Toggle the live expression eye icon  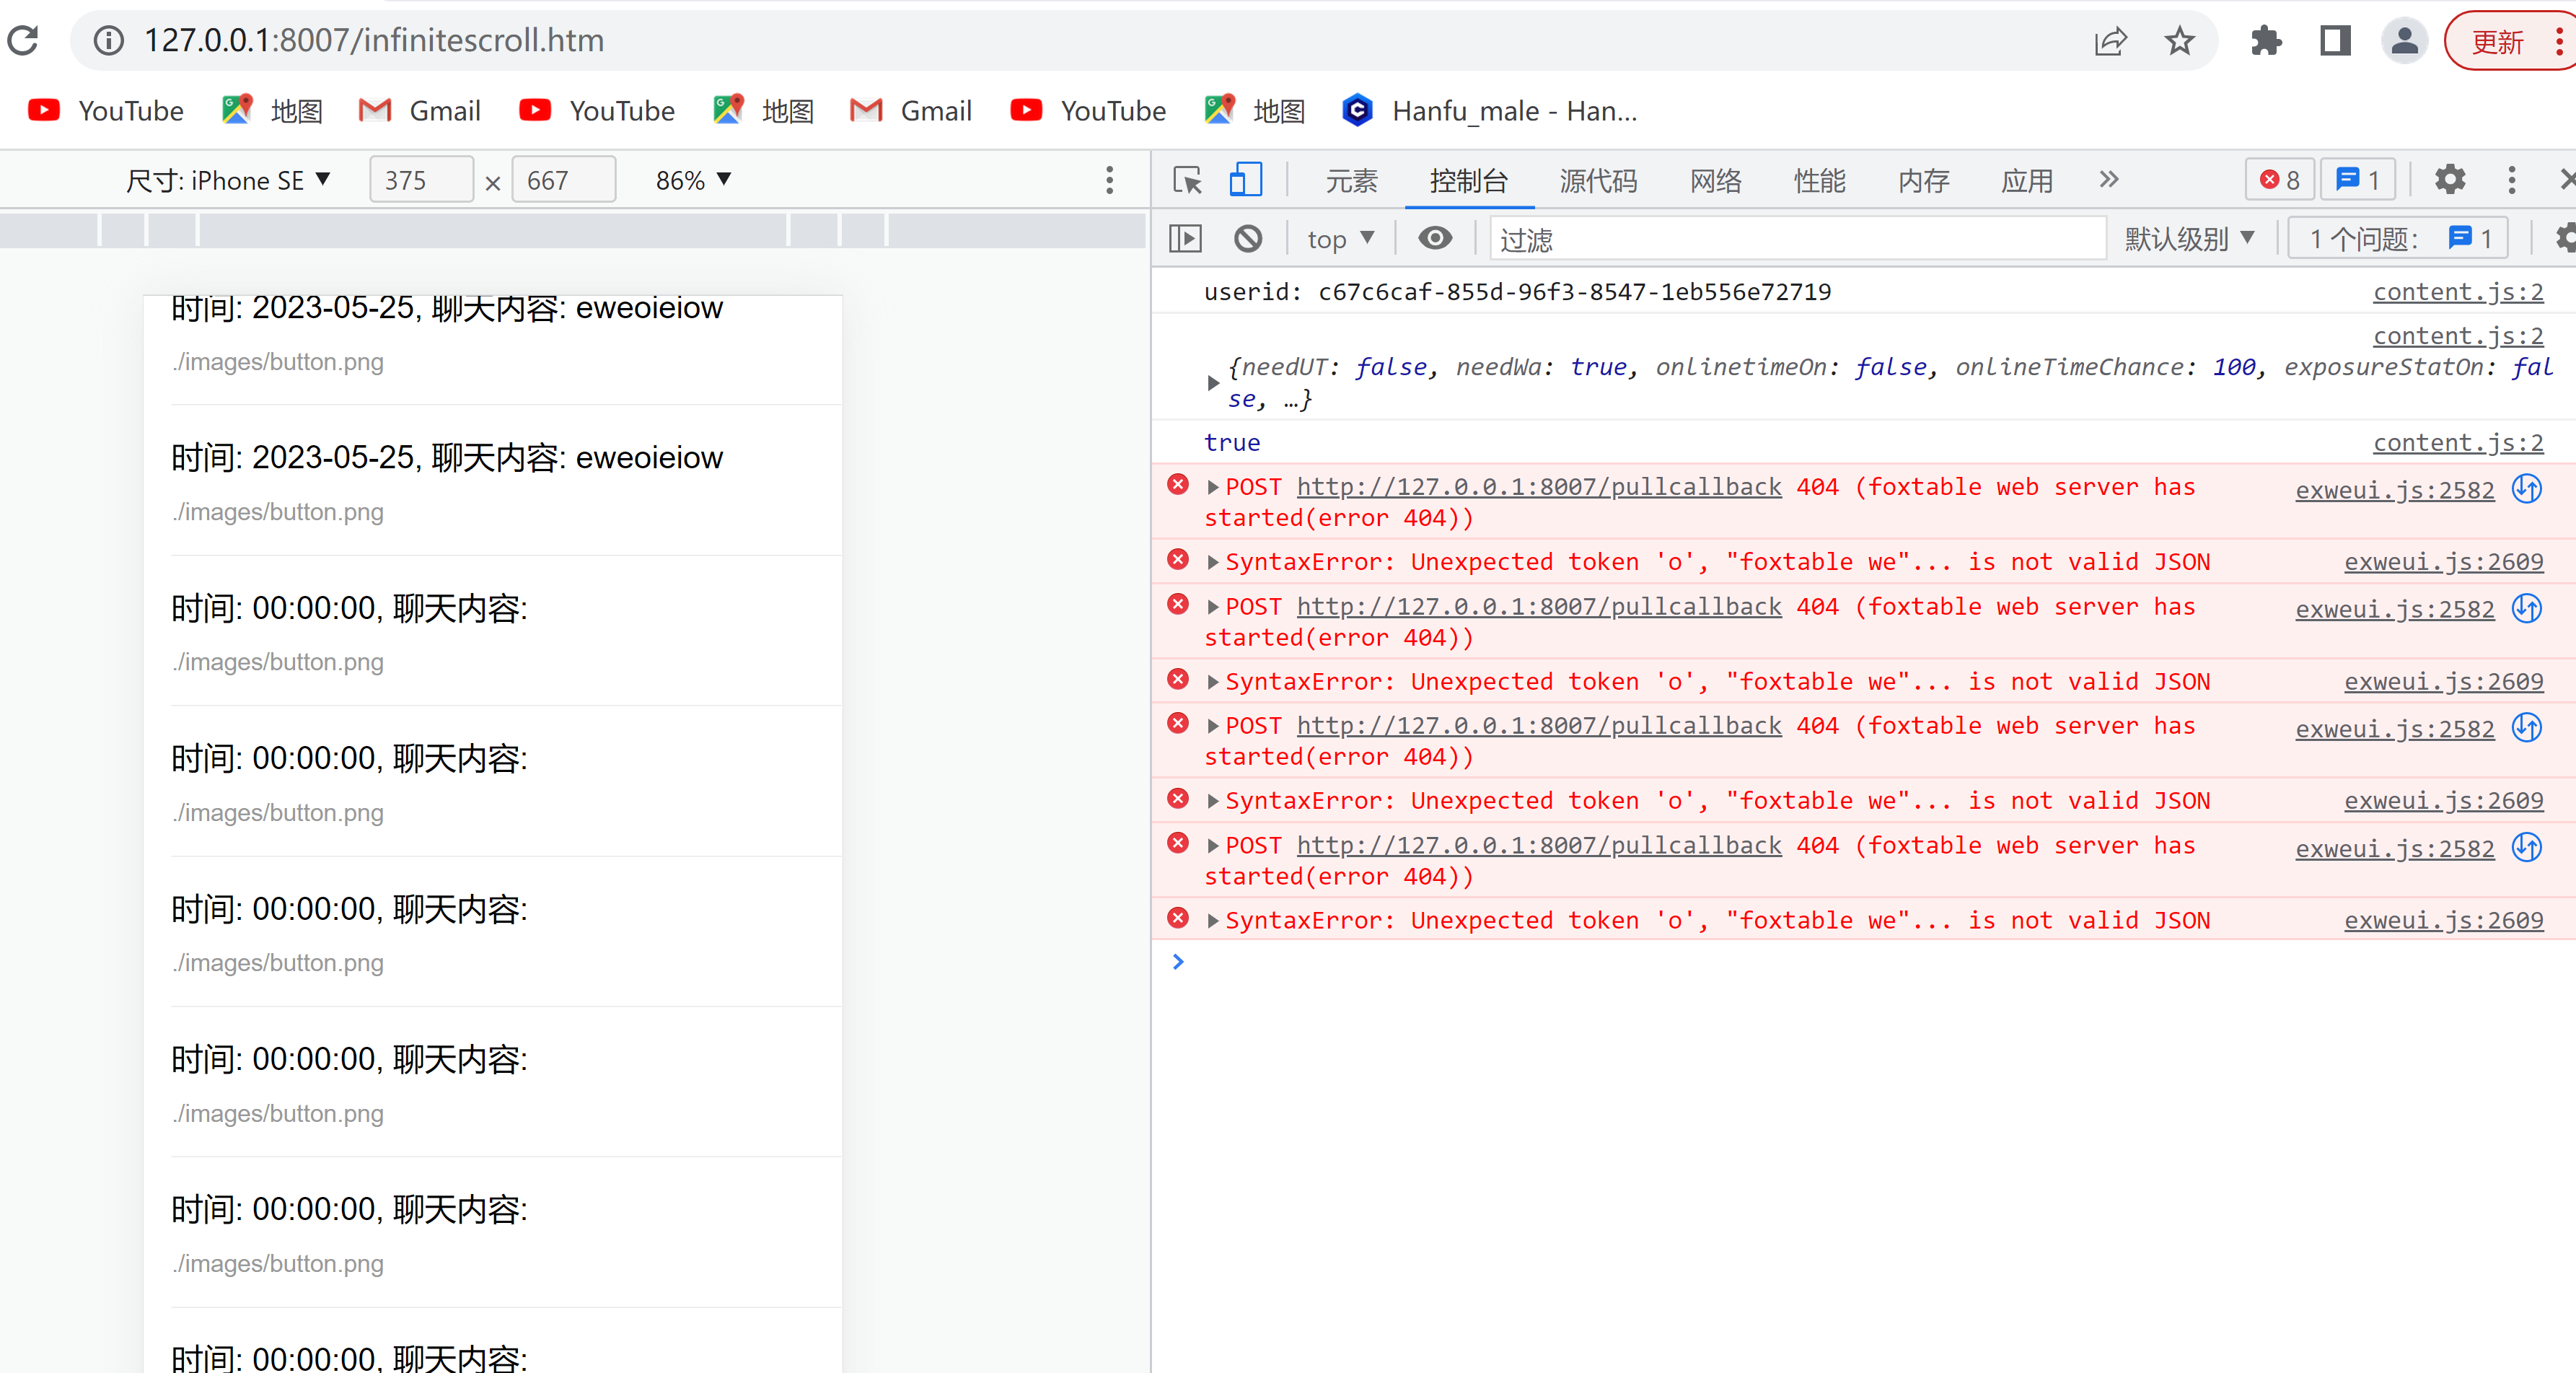[1435, 239]
